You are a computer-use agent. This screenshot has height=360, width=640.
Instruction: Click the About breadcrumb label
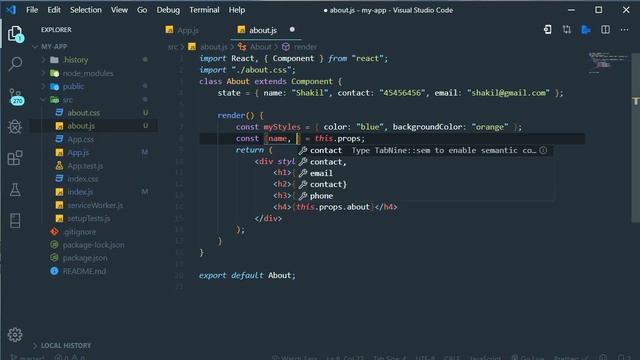click(x=261, y=47)
